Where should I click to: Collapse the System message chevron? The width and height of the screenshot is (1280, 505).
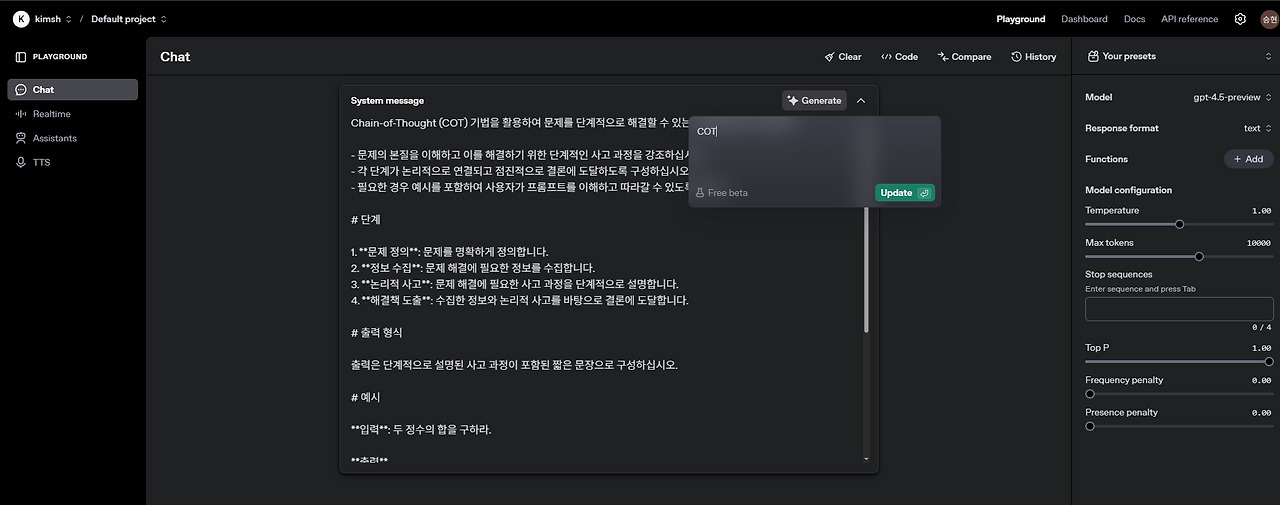[861, 100]
